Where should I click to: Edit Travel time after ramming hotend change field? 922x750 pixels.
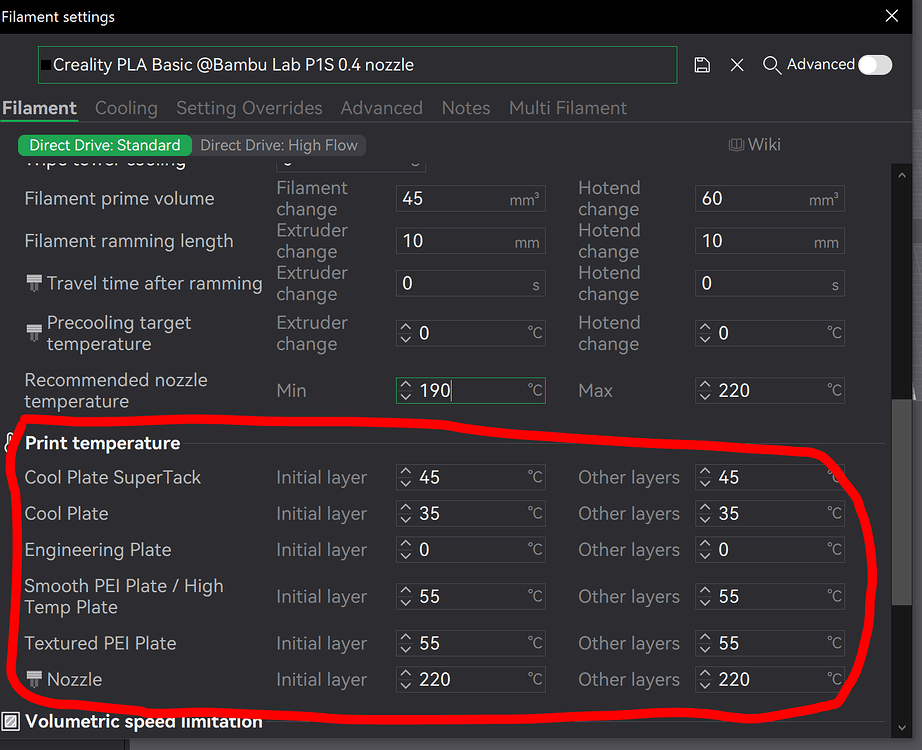(x=770, y=284)
